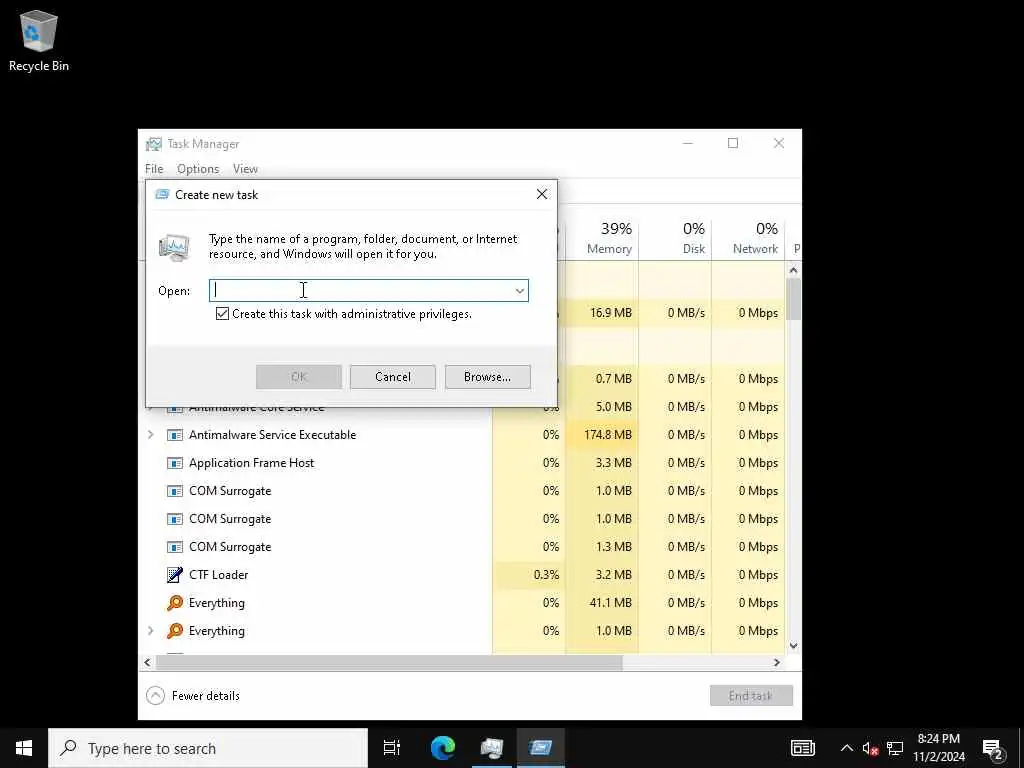Open the Options menu
Image resolution: width=1024 pixels, height=768 pixels.
198,169
